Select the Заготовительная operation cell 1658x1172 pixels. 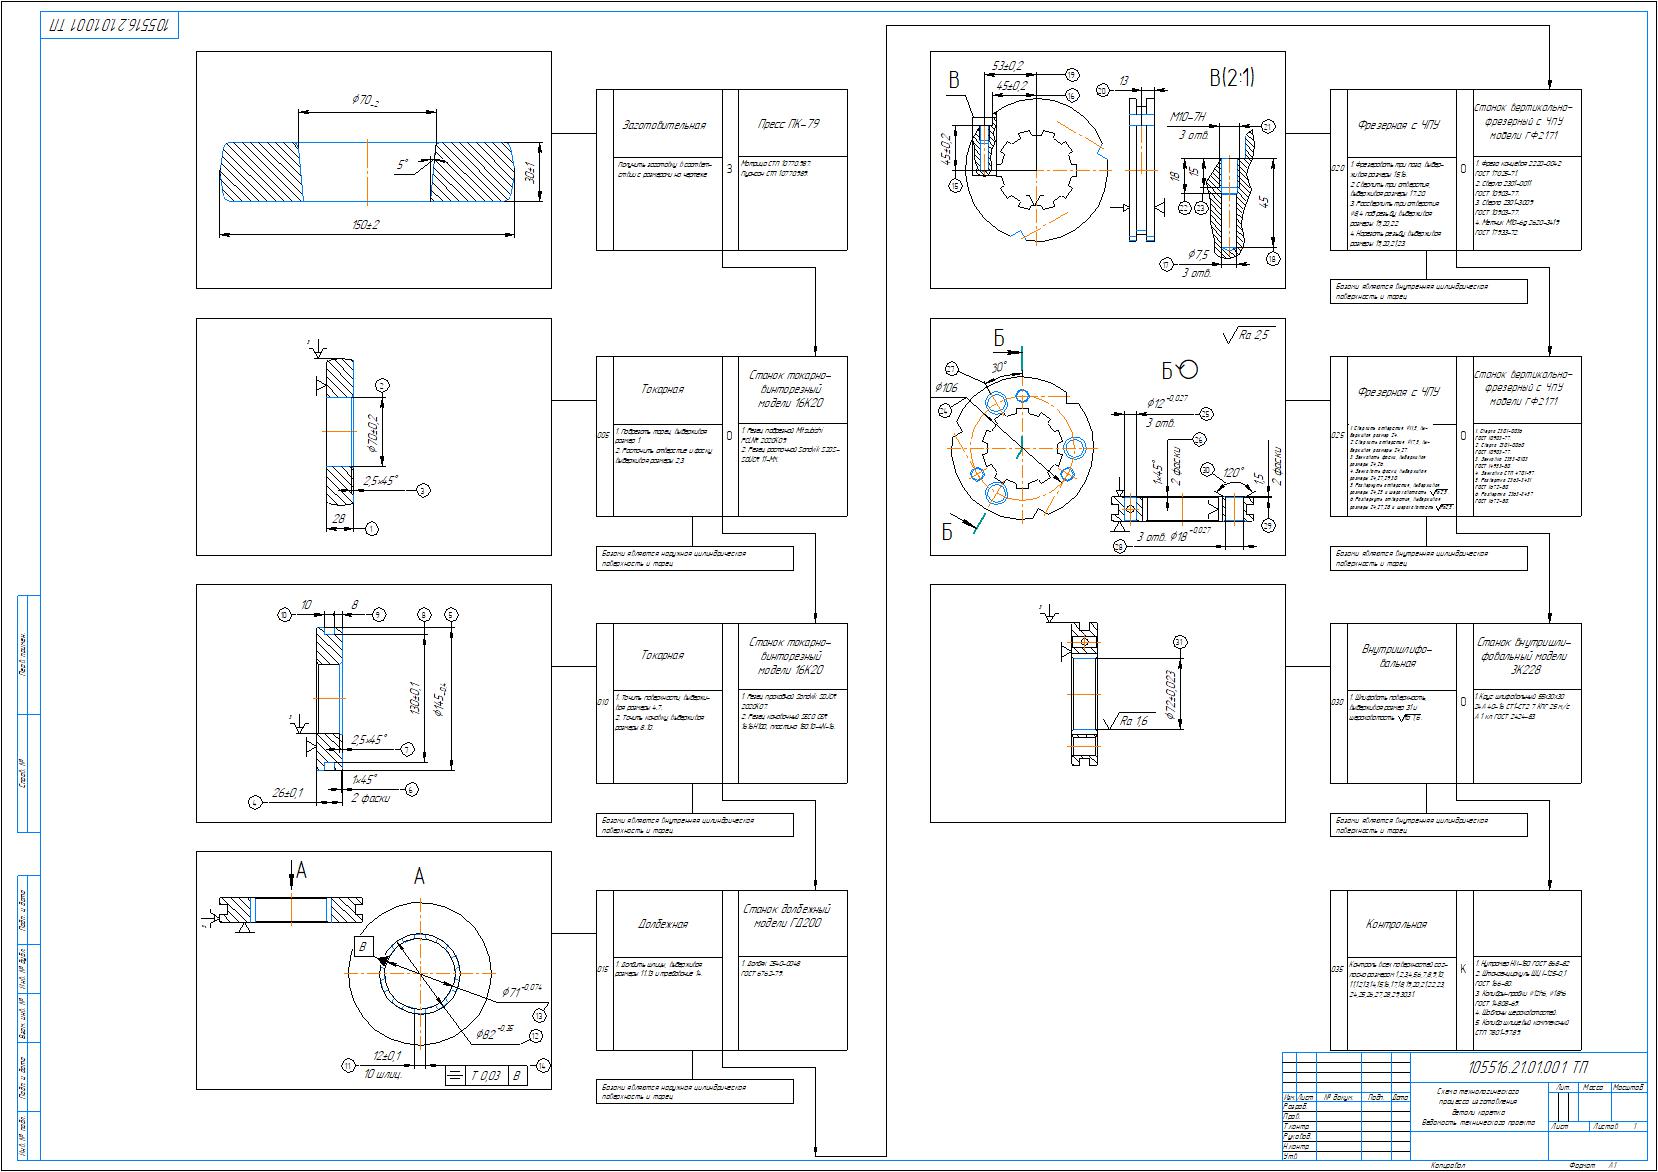point(664,125)
